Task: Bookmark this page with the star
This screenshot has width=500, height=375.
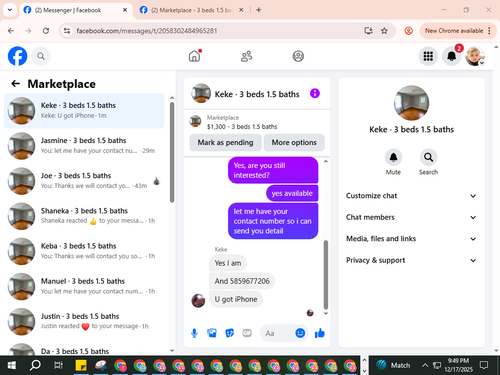Action: pyautogui.click(x=384, y=31)
